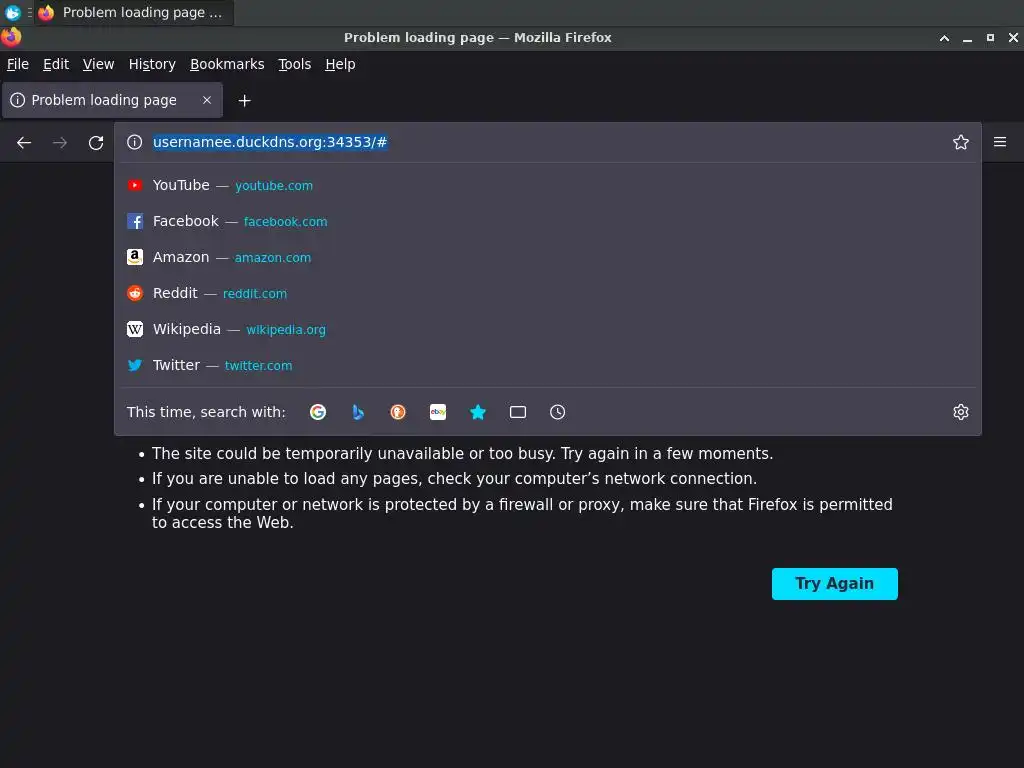The image size is (1024, 768).
Task: Open the Help menu
Action: 340,64
